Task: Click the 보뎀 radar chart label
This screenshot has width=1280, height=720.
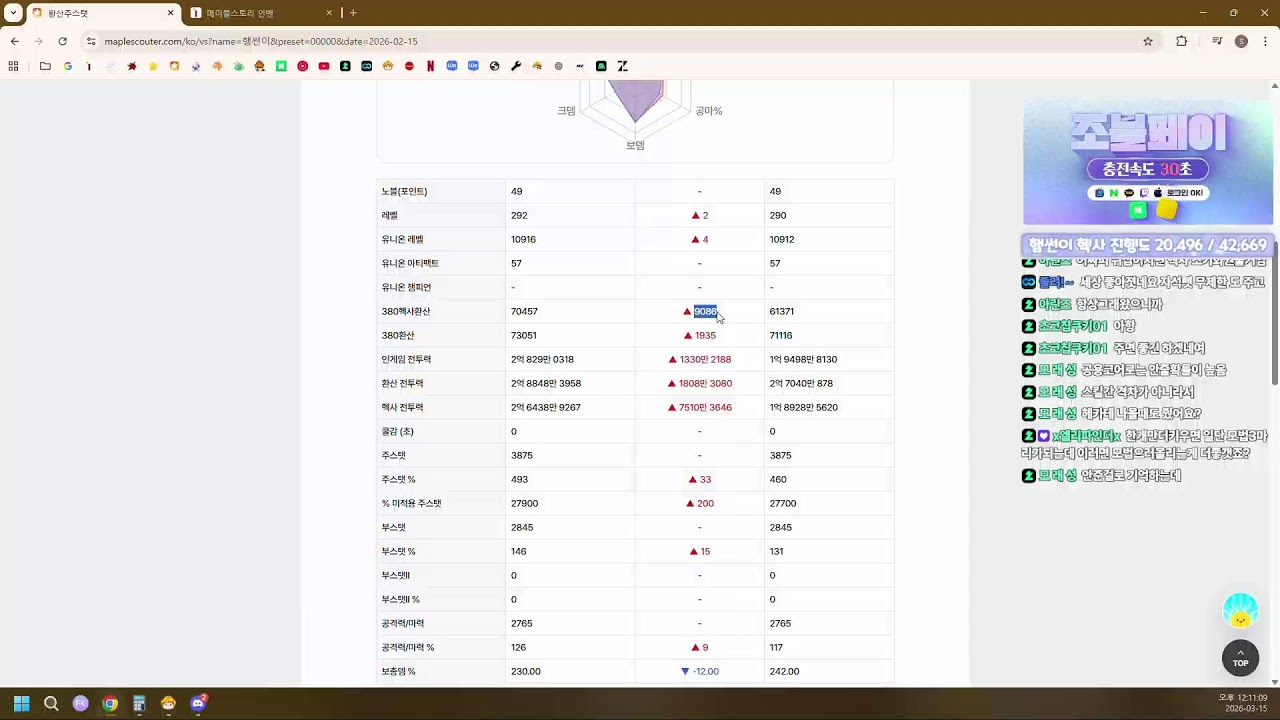Action: [x=635, y=145]
